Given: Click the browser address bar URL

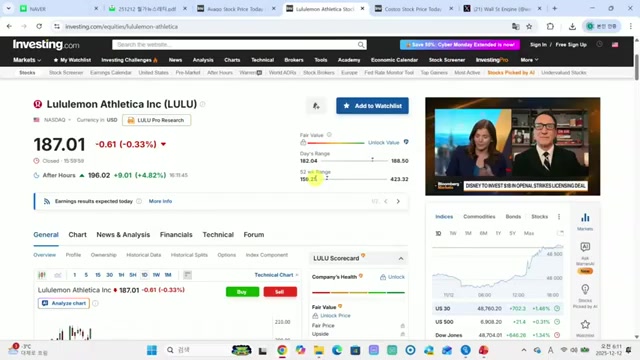Looking at the screenshot, I should pyautogui.click(x=121, y=27).
